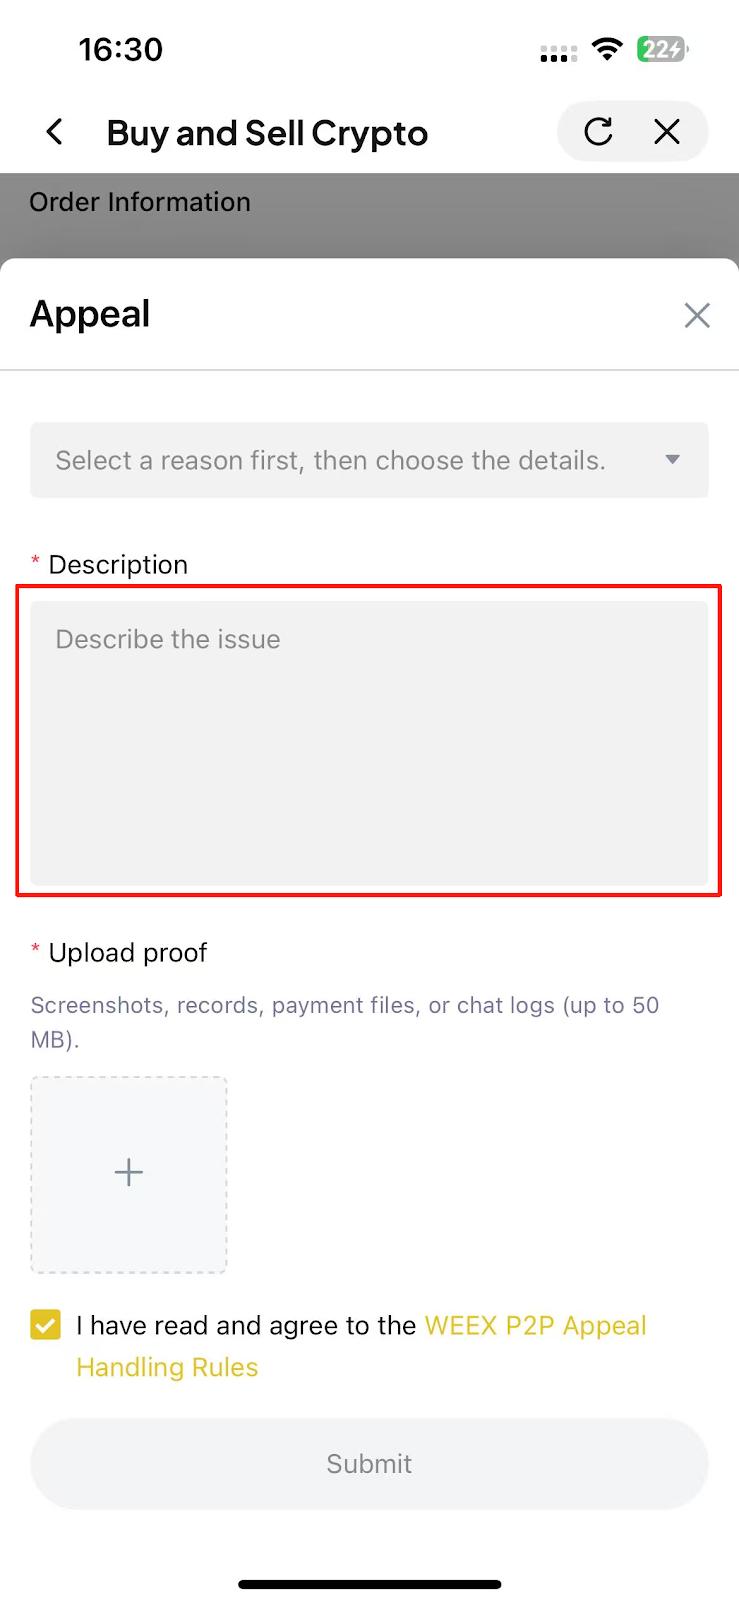Tap the back arrow beside Buy and Sell Crypto
The width and height of the screenshot is (739, 1600).
click(55, 132)
